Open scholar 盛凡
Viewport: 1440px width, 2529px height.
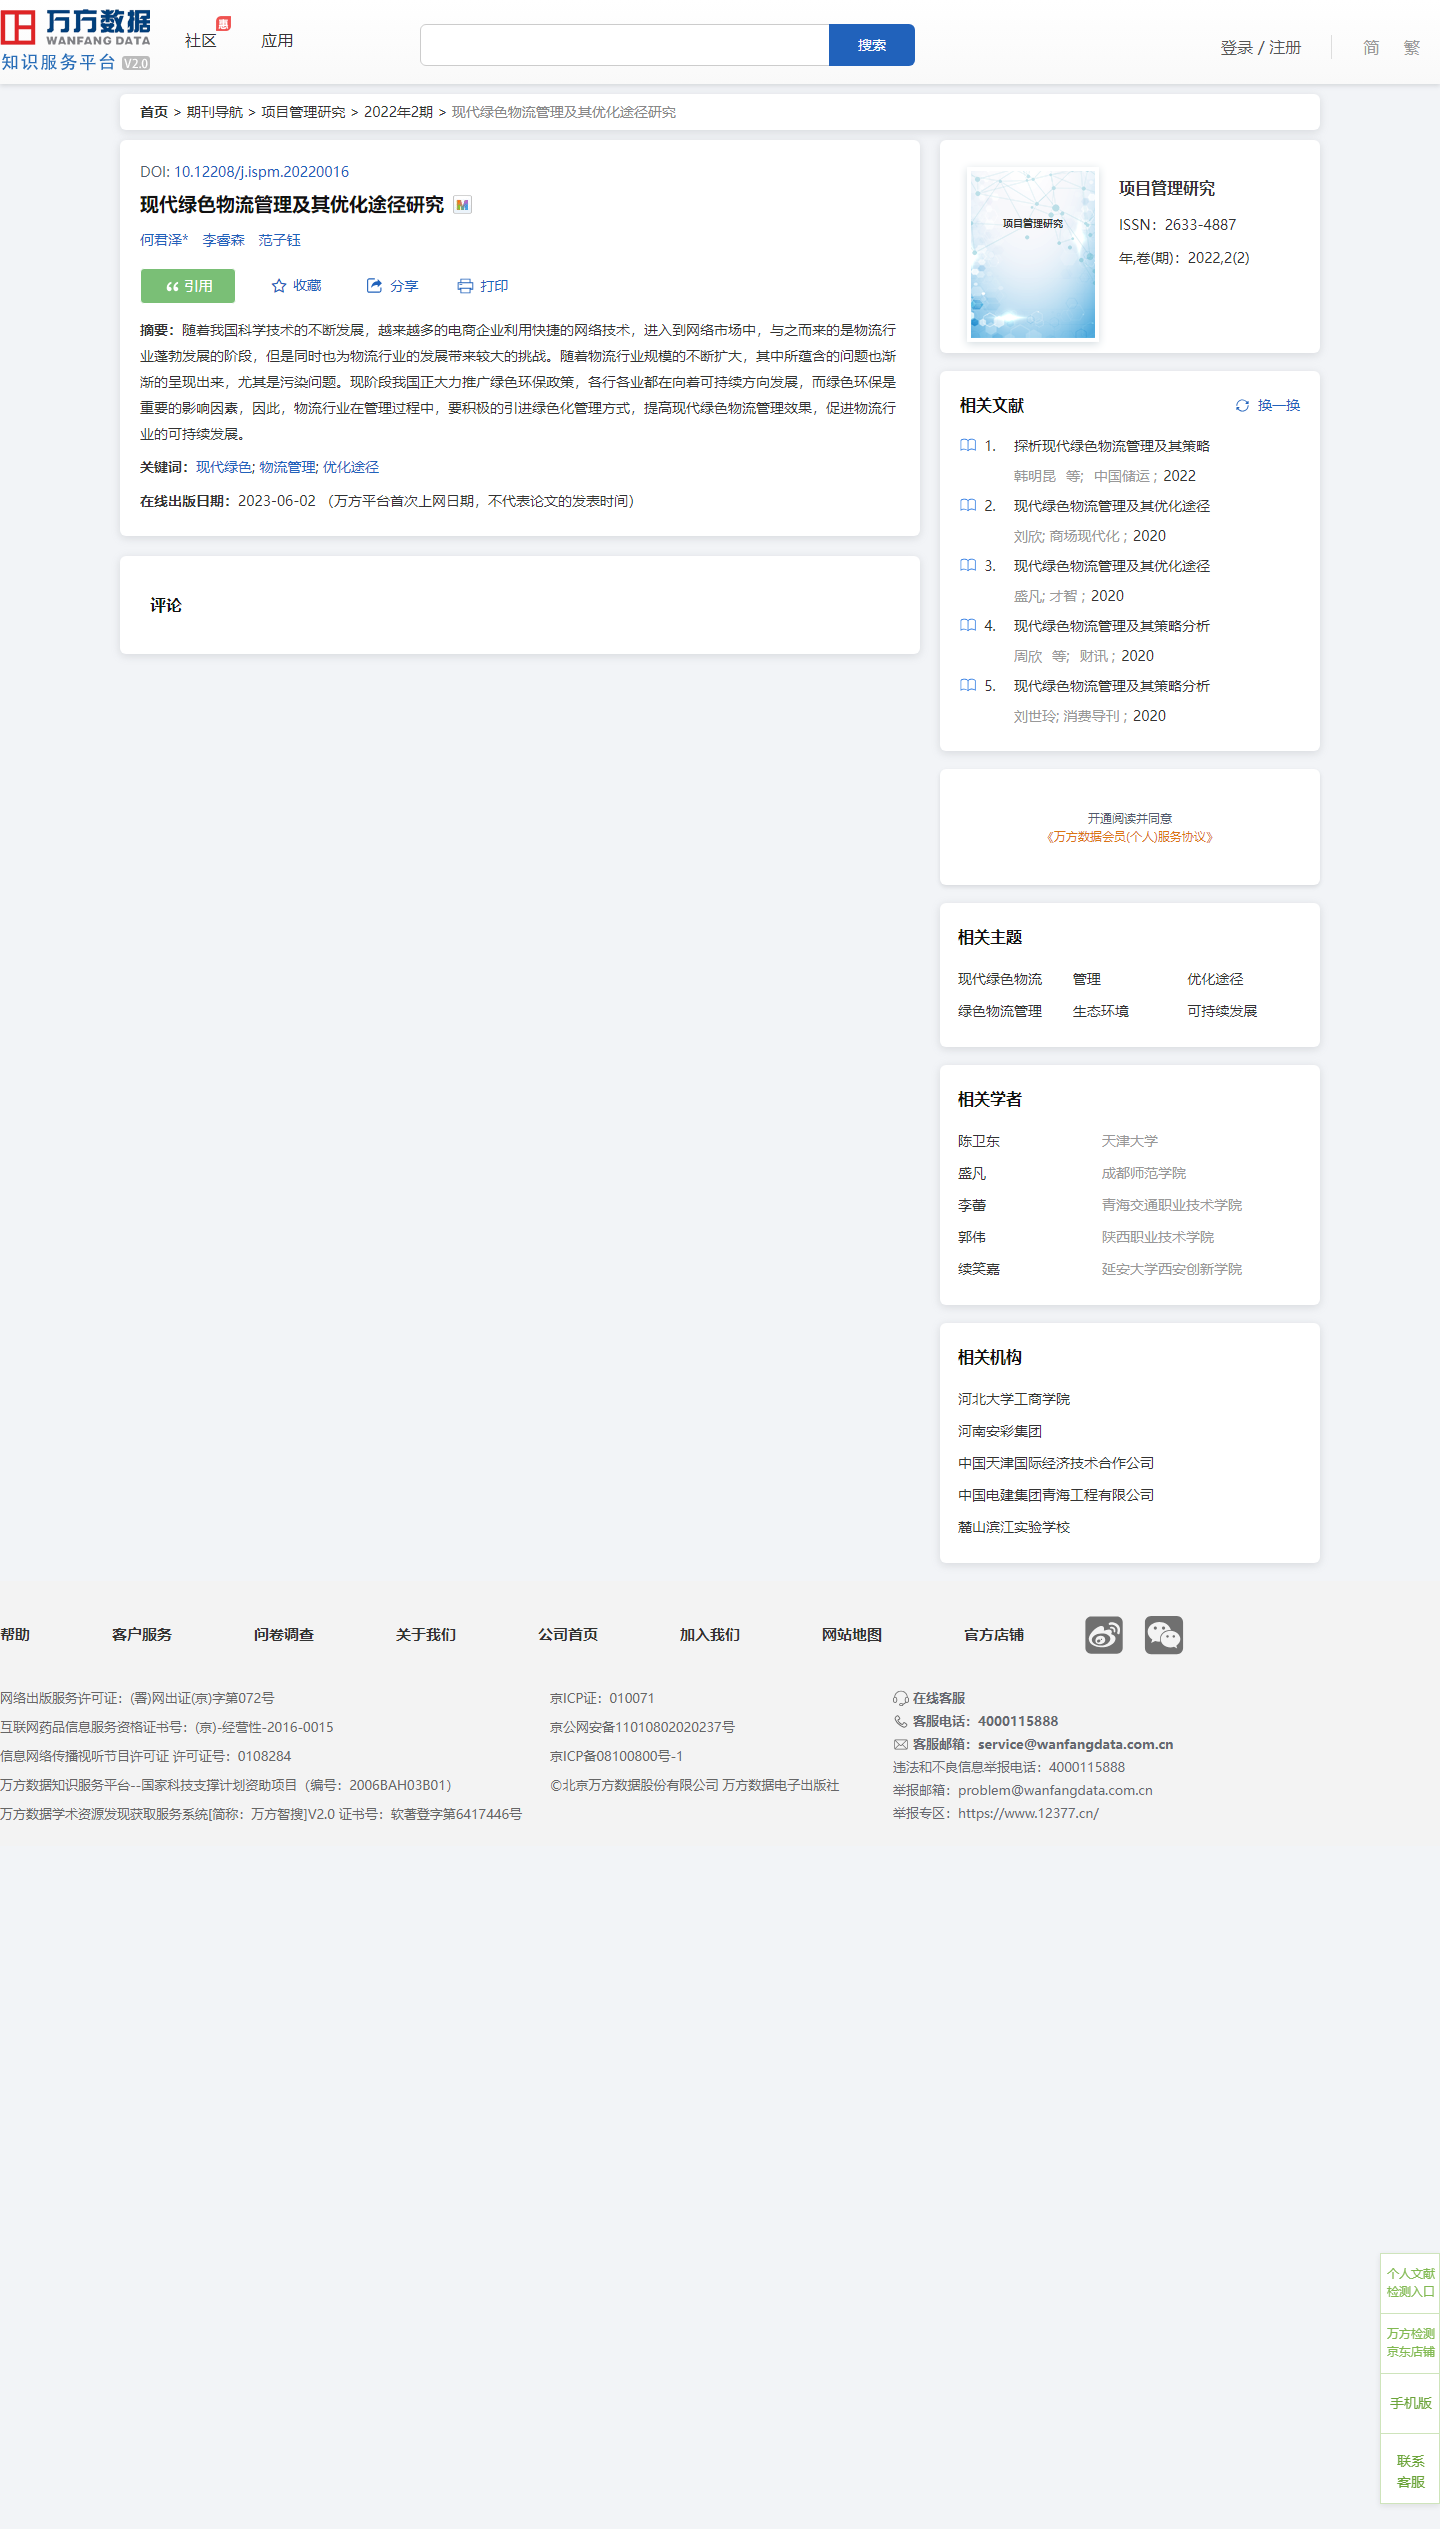click(972, 1173)
